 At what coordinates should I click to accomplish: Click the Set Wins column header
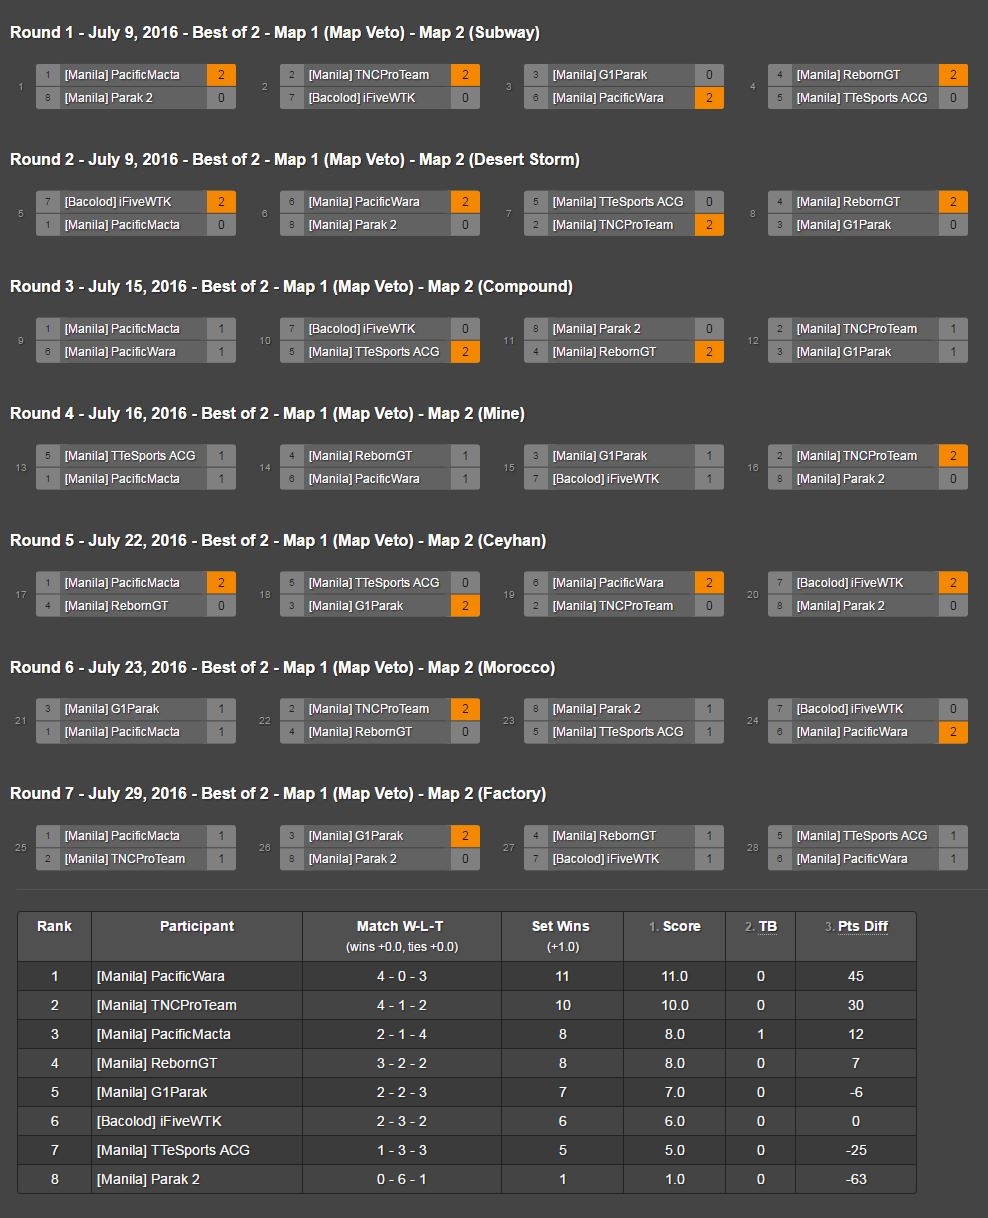point(560,927)
